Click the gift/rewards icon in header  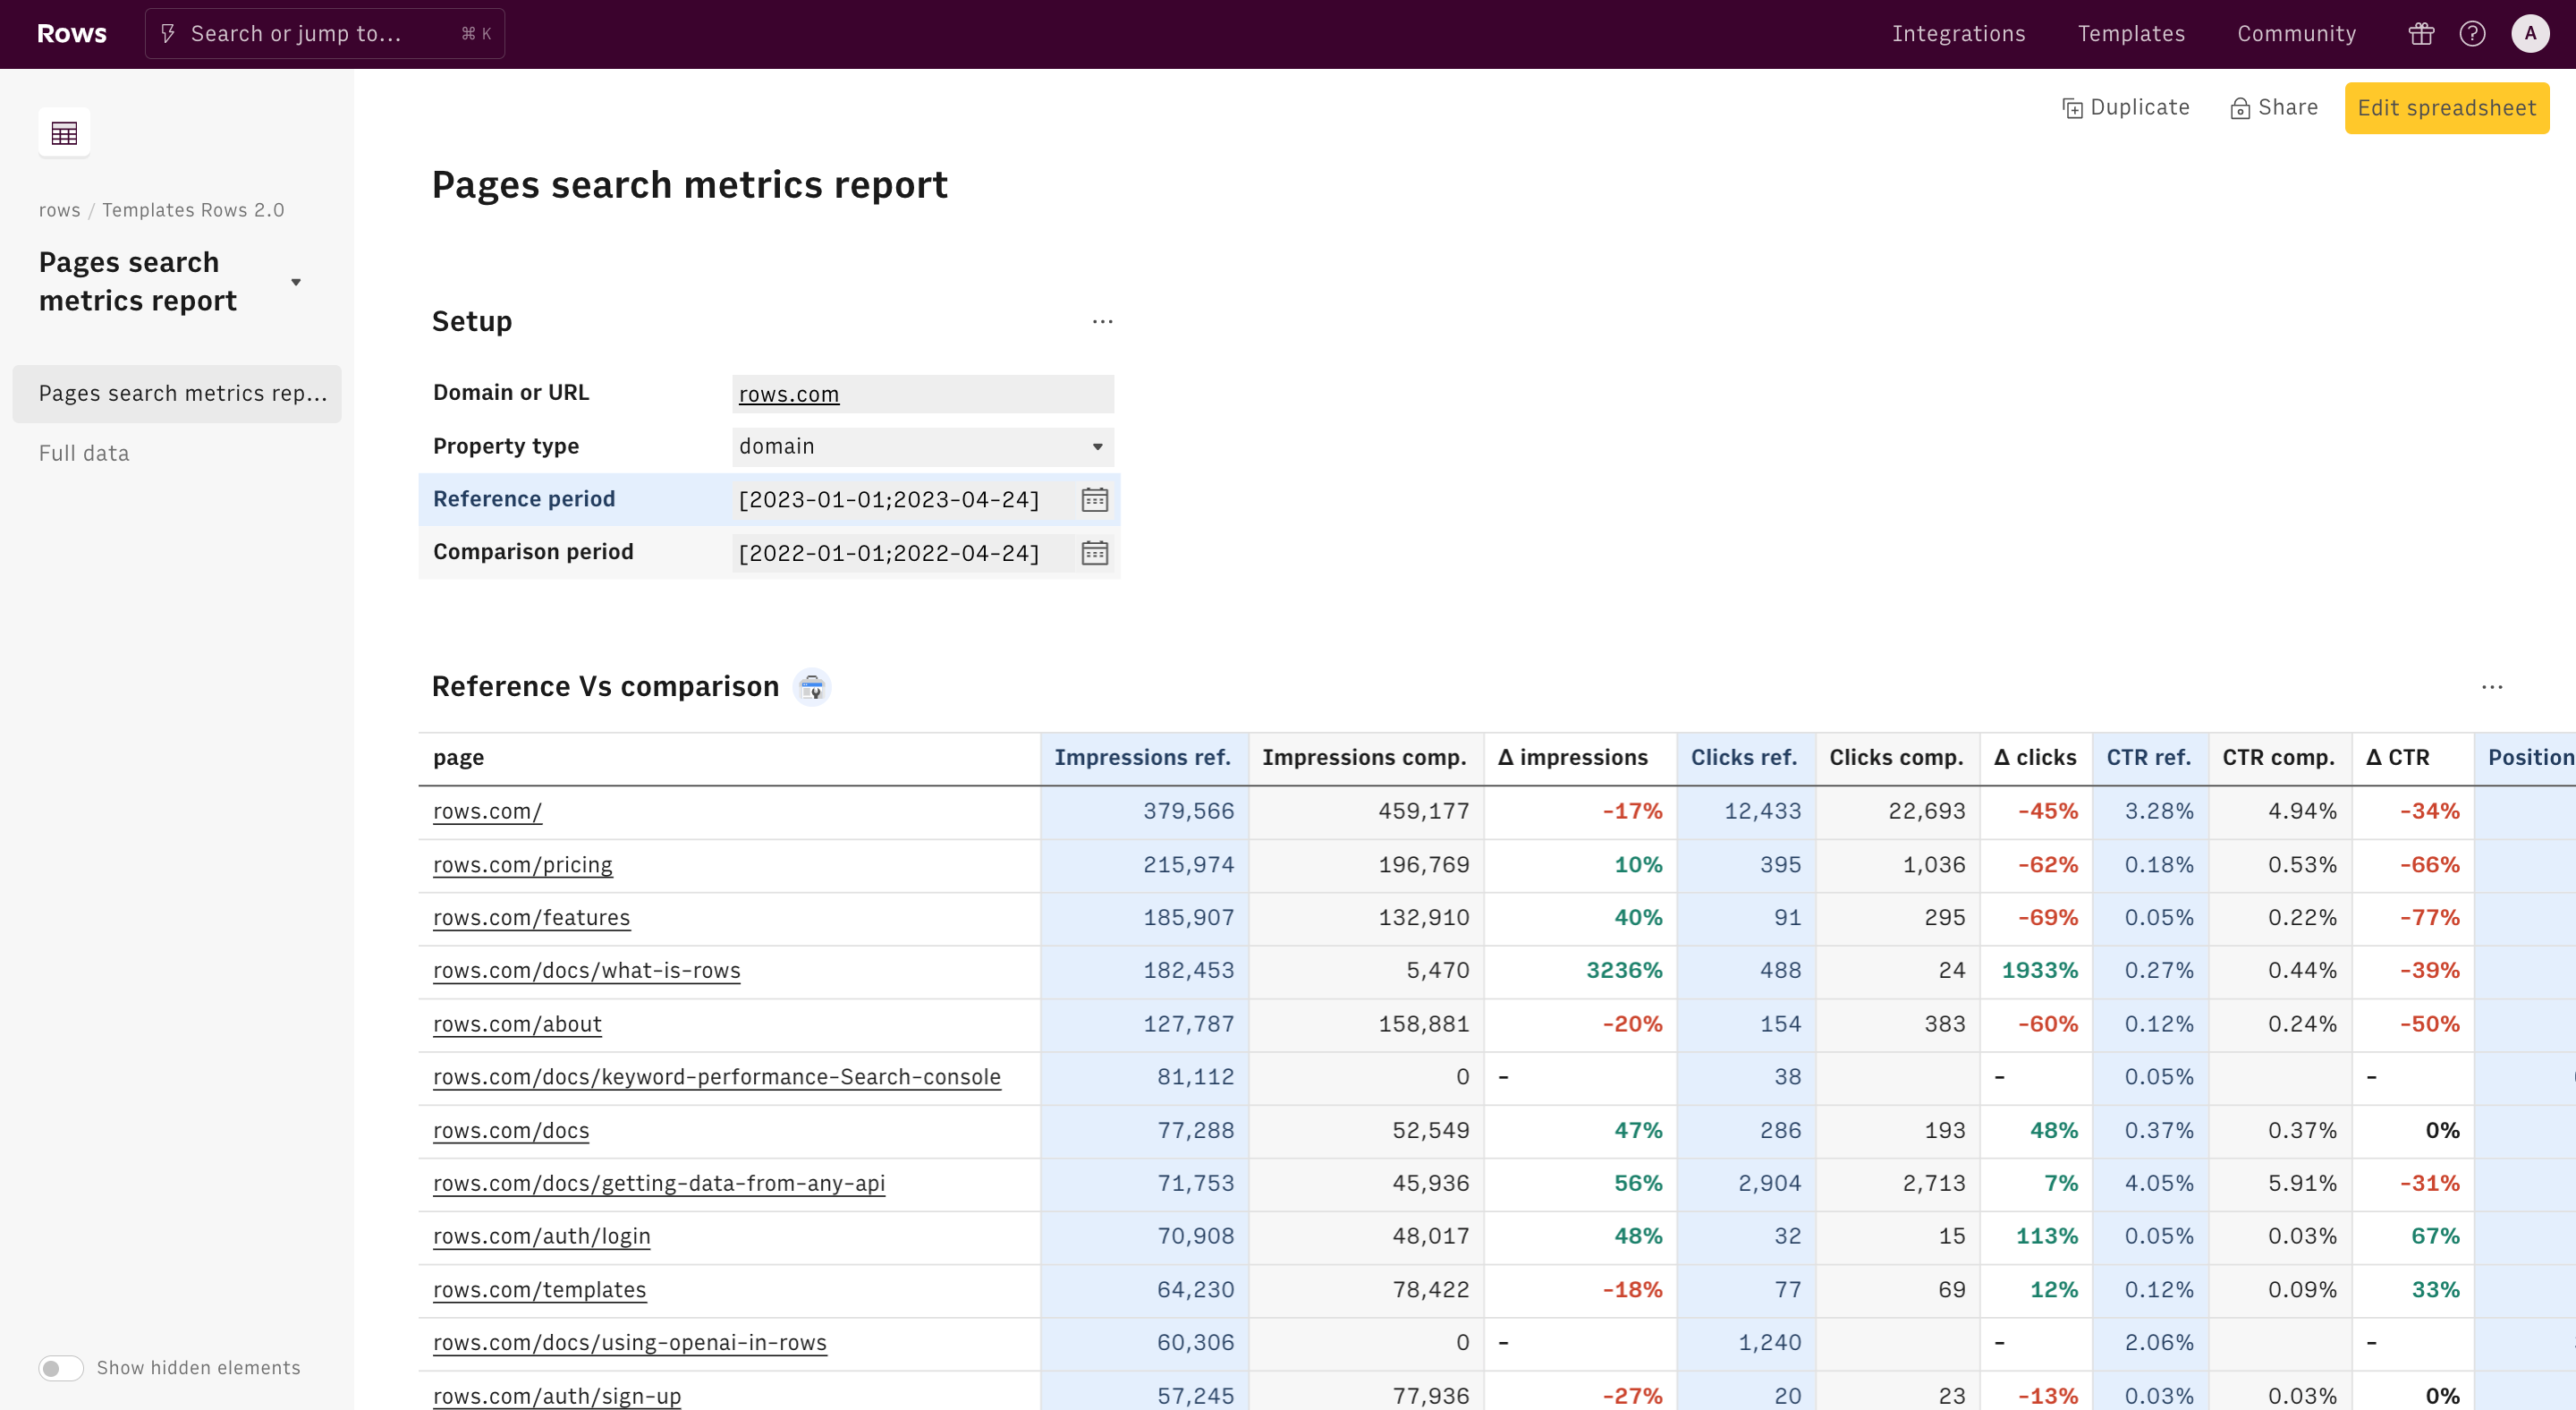point(2419,35)
